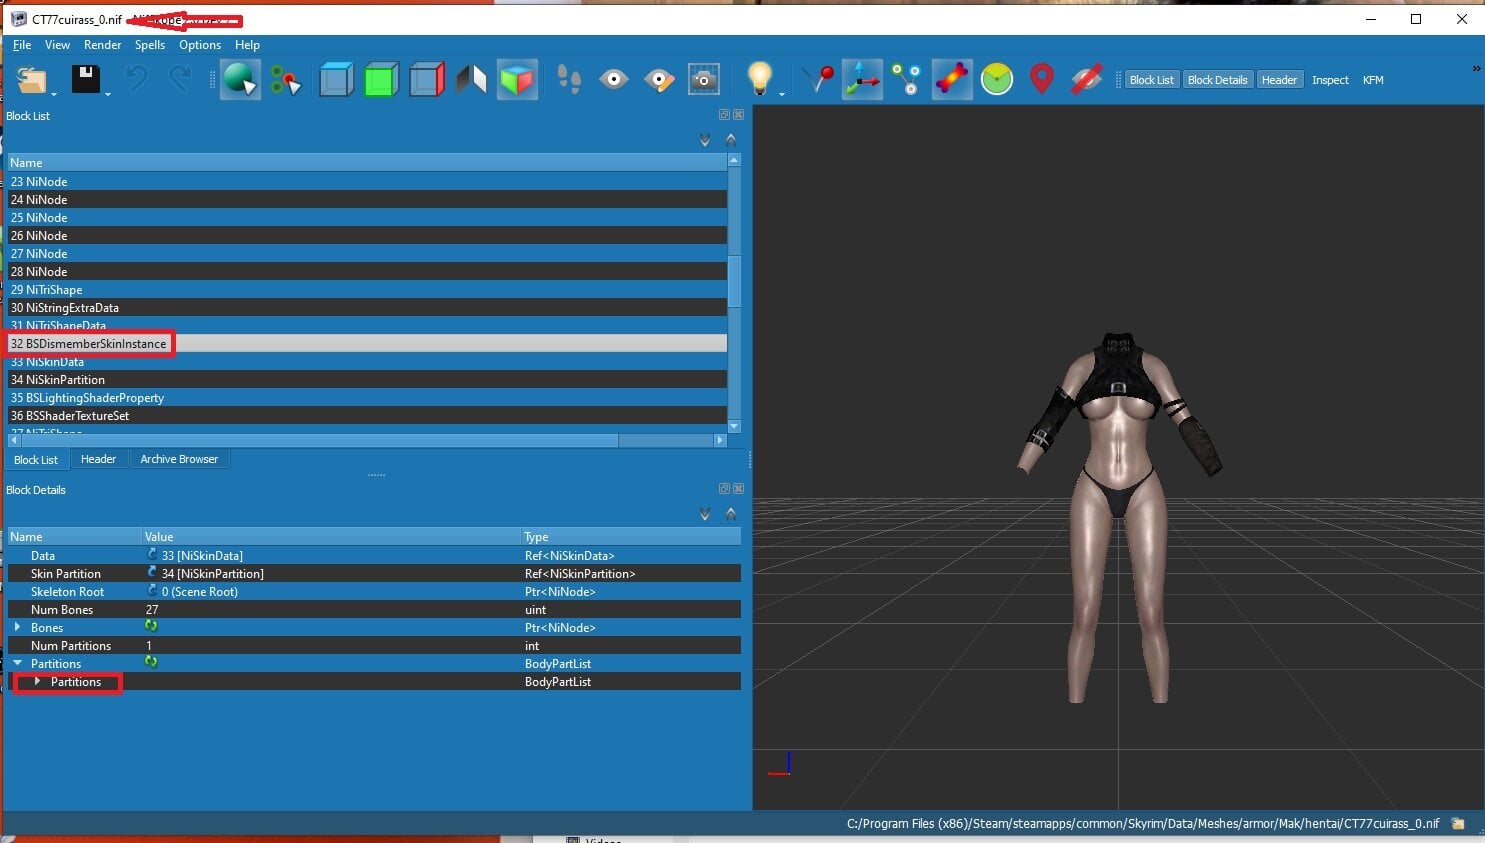
Task: Toggle Show Axes arrows icon
Action: pos(862,80)
